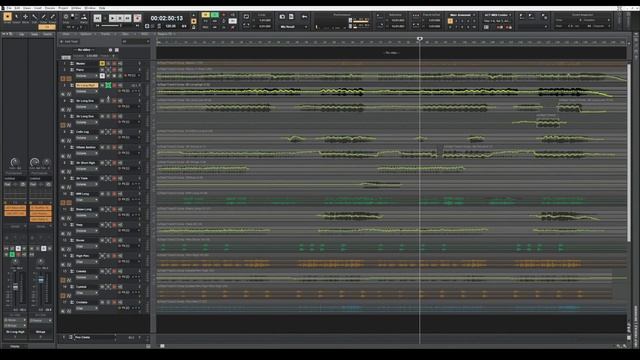Mute the Cello Leg track
The height and width of the screenshot is (360, 640).
(x=102, y=132)
